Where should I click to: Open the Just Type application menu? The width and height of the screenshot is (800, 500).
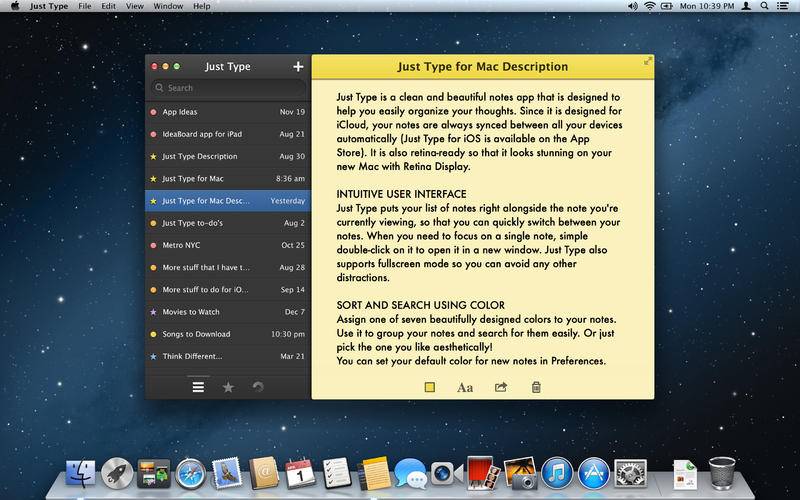pos(49,6)
